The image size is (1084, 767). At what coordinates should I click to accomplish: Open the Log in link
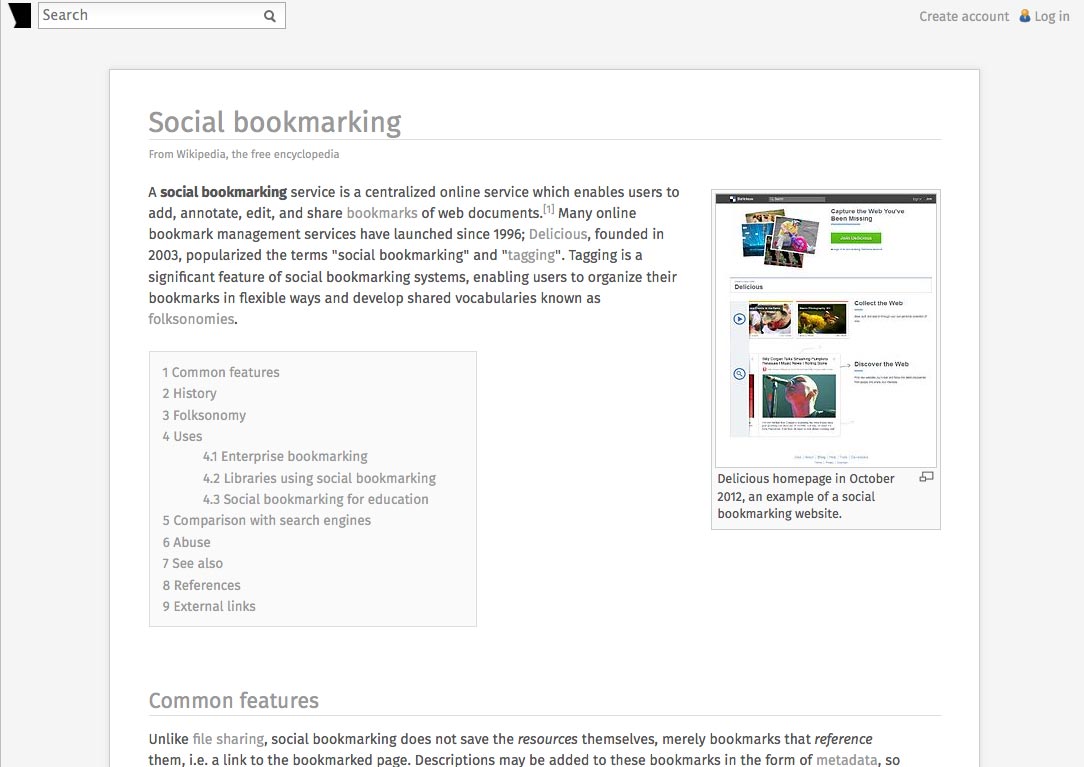click(x=1052, y=17)
